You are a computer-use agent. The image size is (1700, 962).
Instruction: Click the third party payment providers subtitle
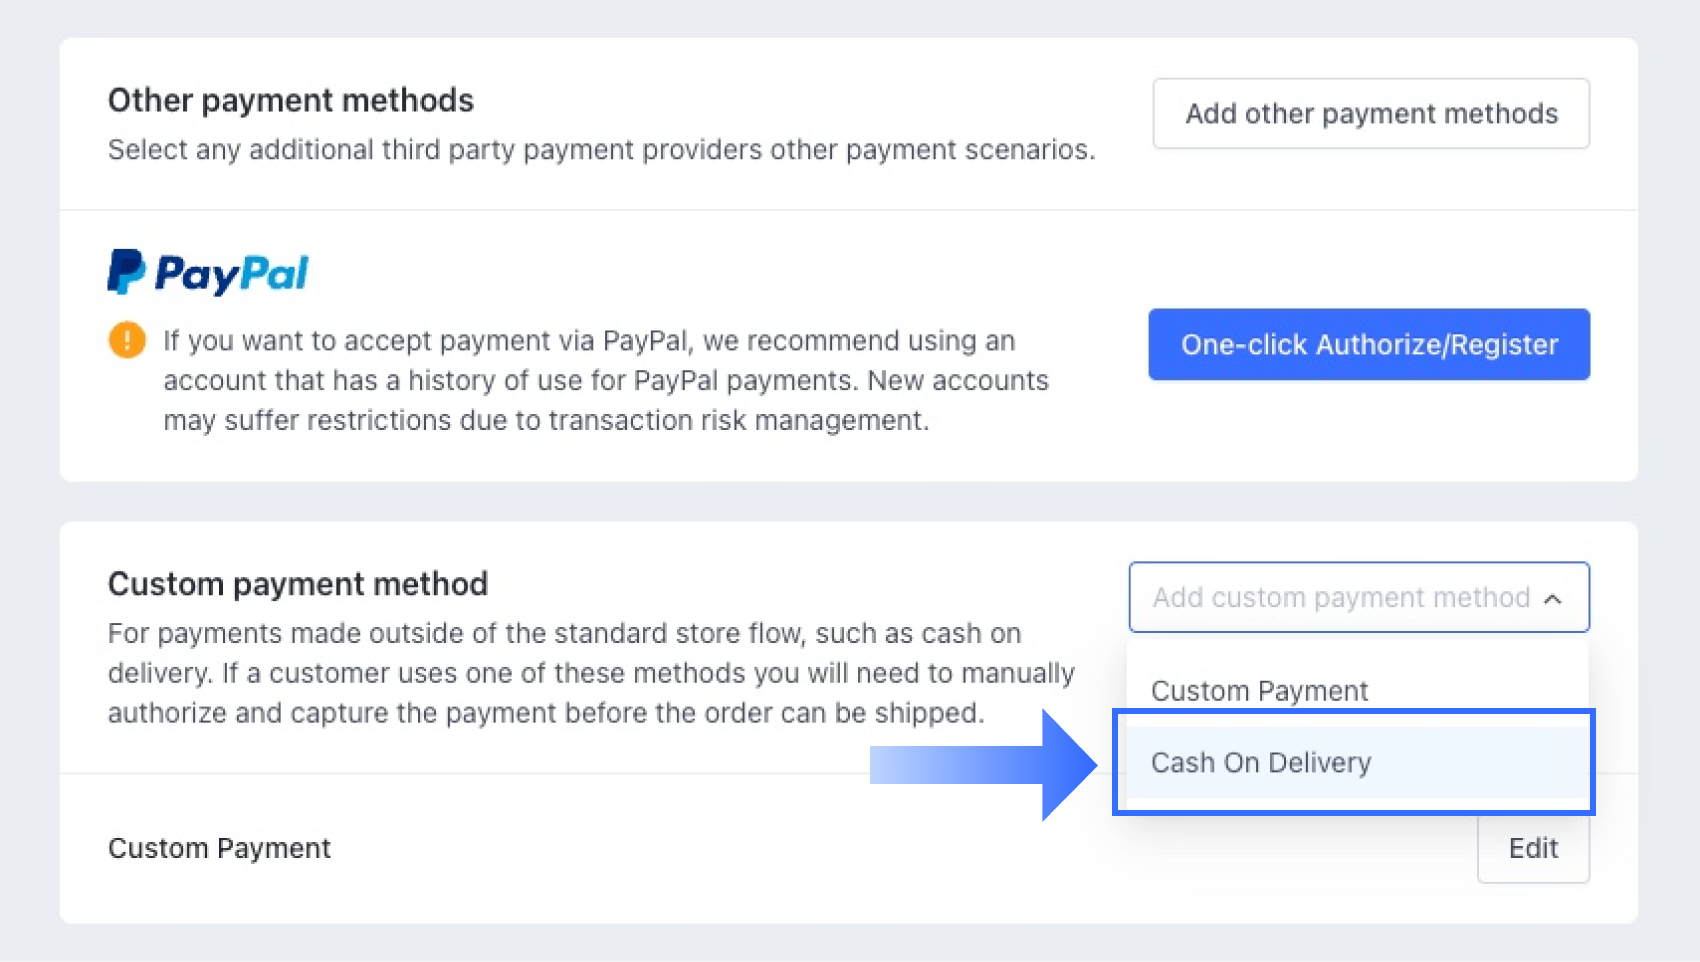[601, 150]
